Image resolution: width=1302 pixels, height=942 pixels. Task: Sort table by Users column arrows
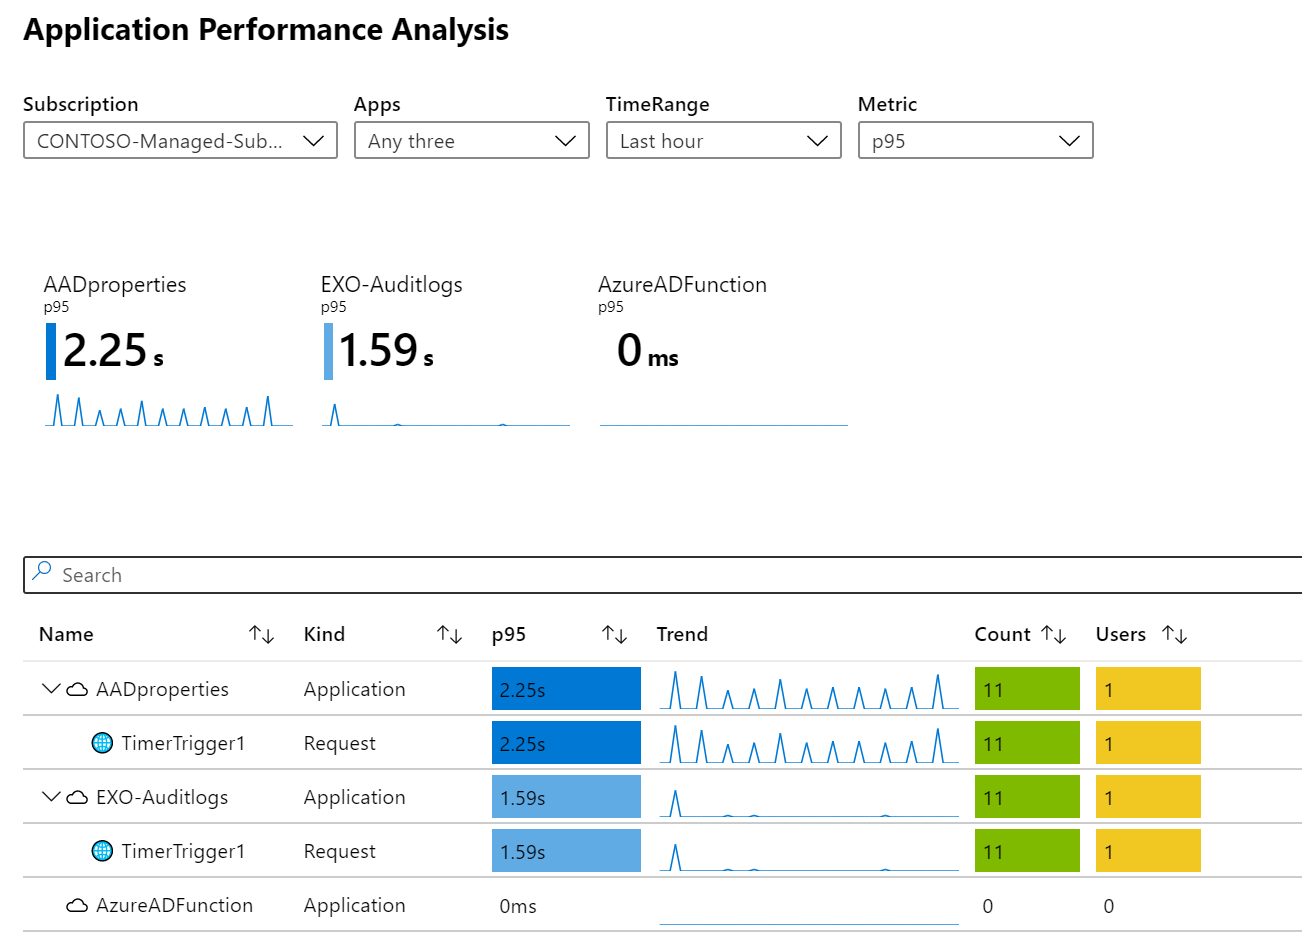pyautogui.click(x=1174, y=635)
